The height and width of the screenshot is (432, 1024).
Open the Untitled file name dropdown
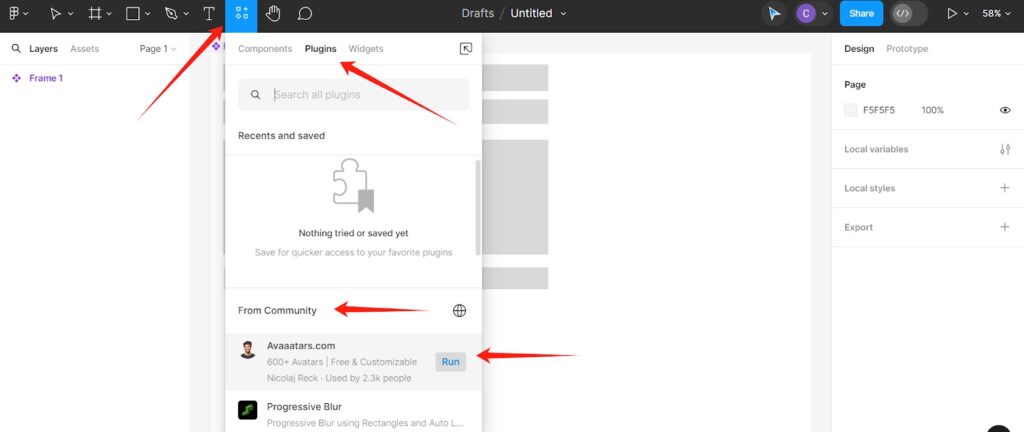click(x=563, y=14)
